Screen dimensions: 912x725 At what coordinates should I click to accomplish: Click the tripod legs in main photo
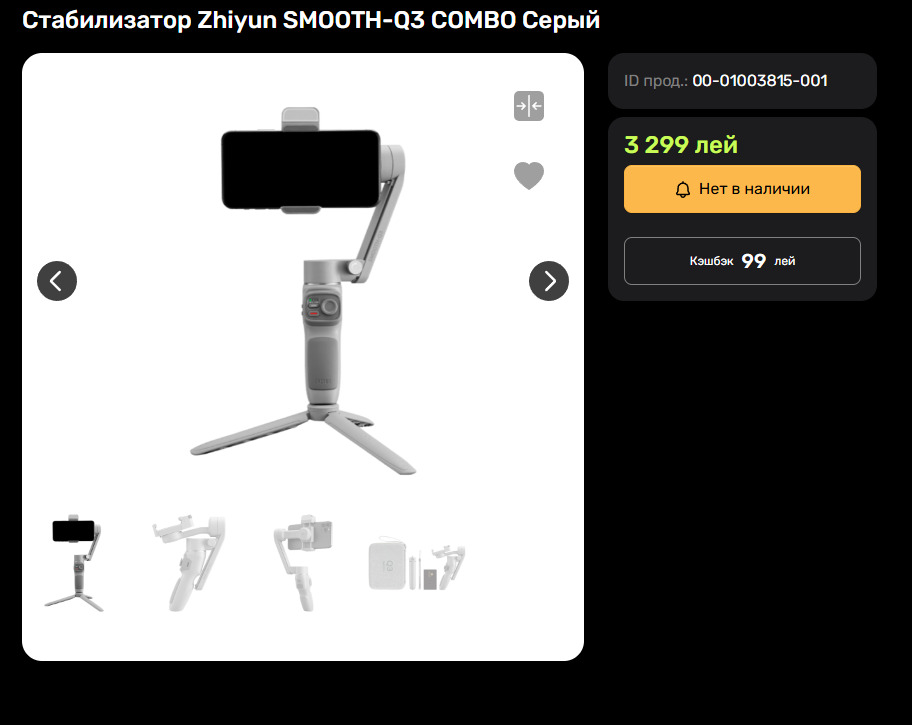(304, 439)
